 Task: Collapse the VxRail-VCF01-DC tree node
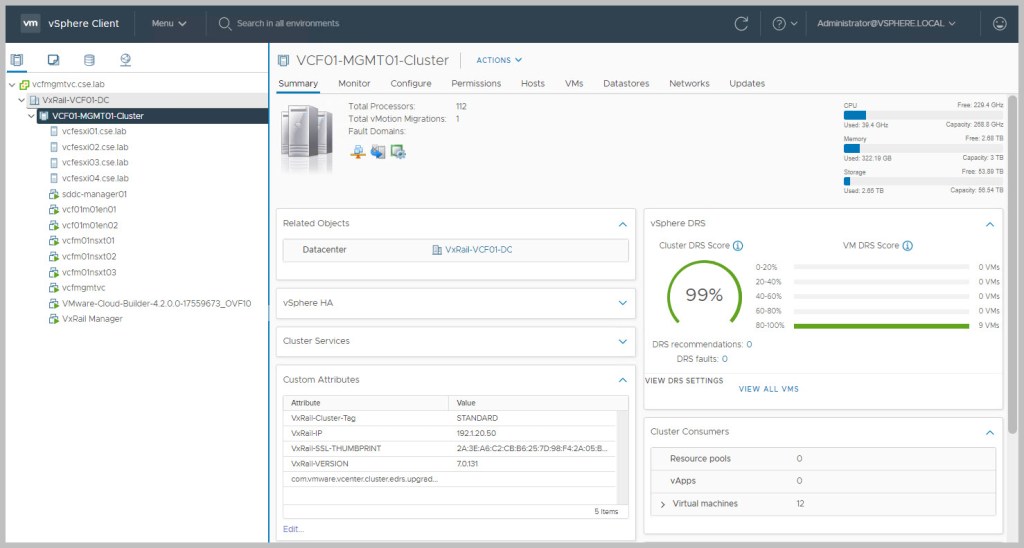point(21,100)
